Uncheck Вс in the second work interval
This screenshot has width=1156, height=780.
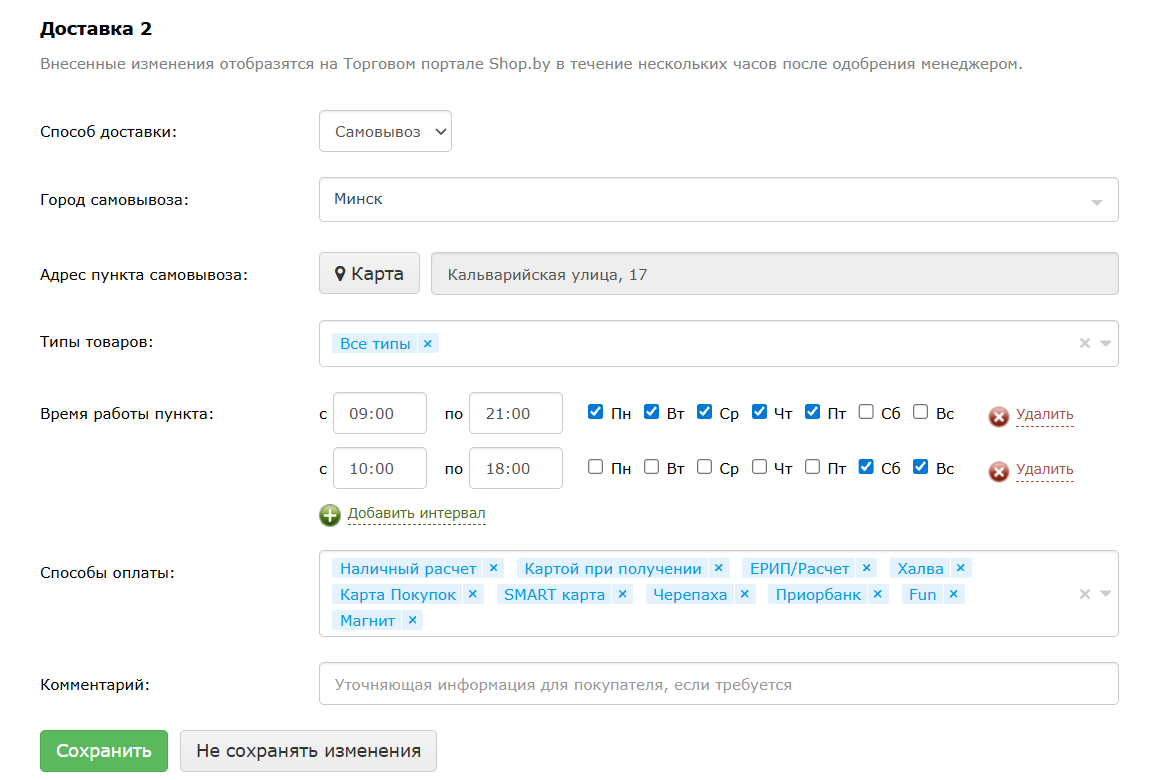tap(920, 467)
